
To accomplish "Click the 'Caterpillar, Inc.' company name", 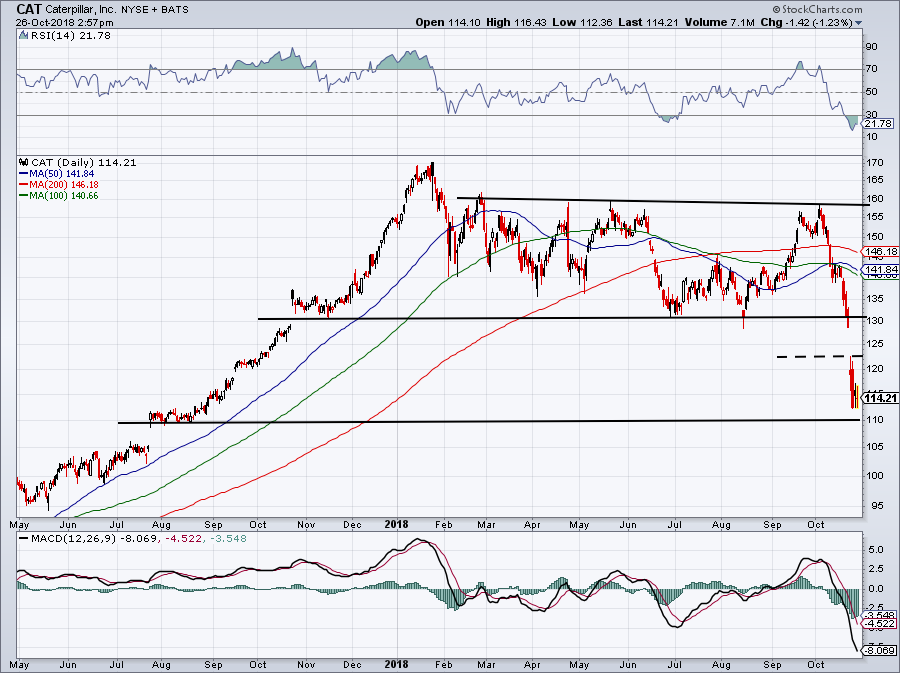I will click(82, 10).
